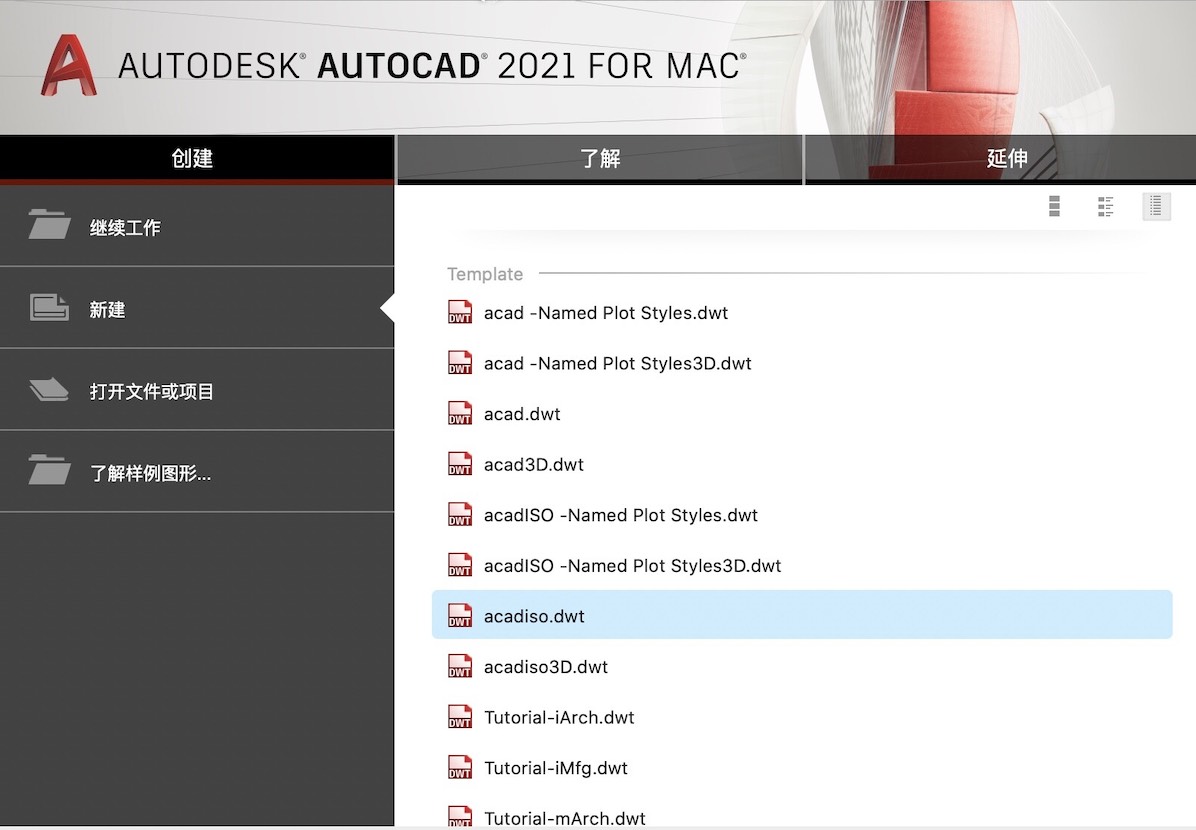Click the Template section heading
The width and height of the screenshot is (1196, 830).
485,274
